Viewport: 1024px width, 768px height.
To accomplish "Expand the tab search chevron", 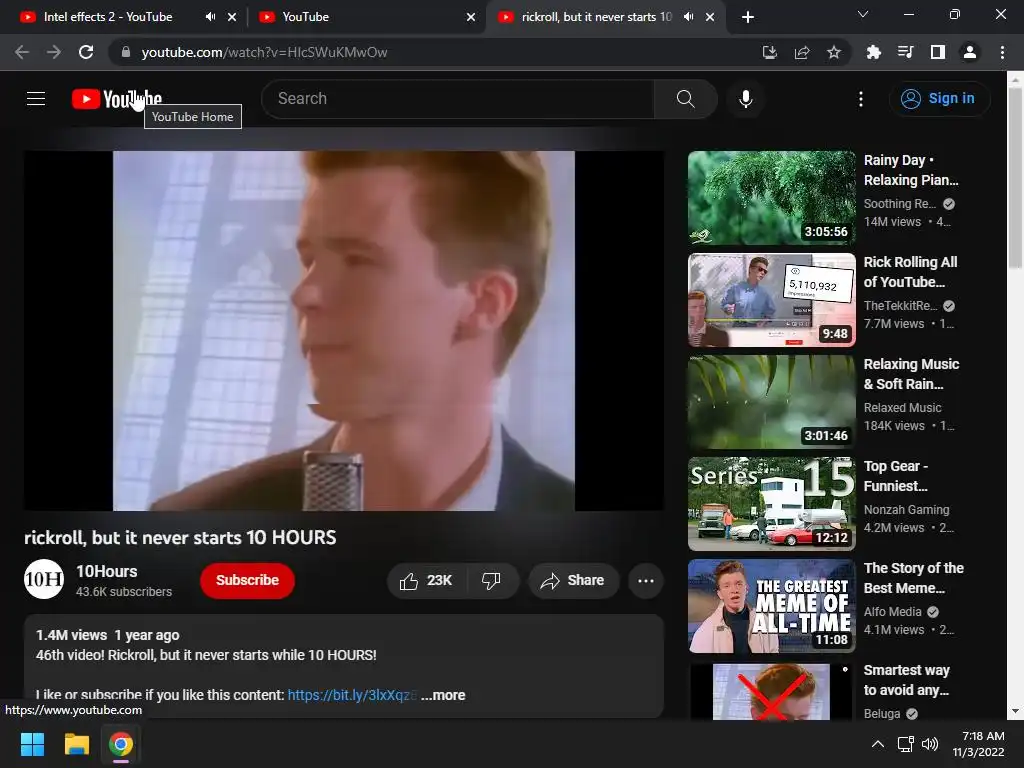I will click(863, 14).
